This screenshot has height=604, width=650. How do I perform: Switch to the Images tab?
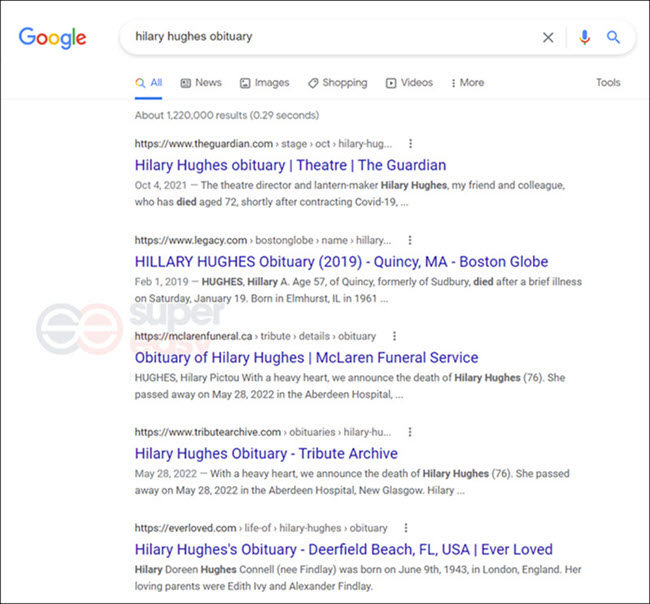click(264, 82)
